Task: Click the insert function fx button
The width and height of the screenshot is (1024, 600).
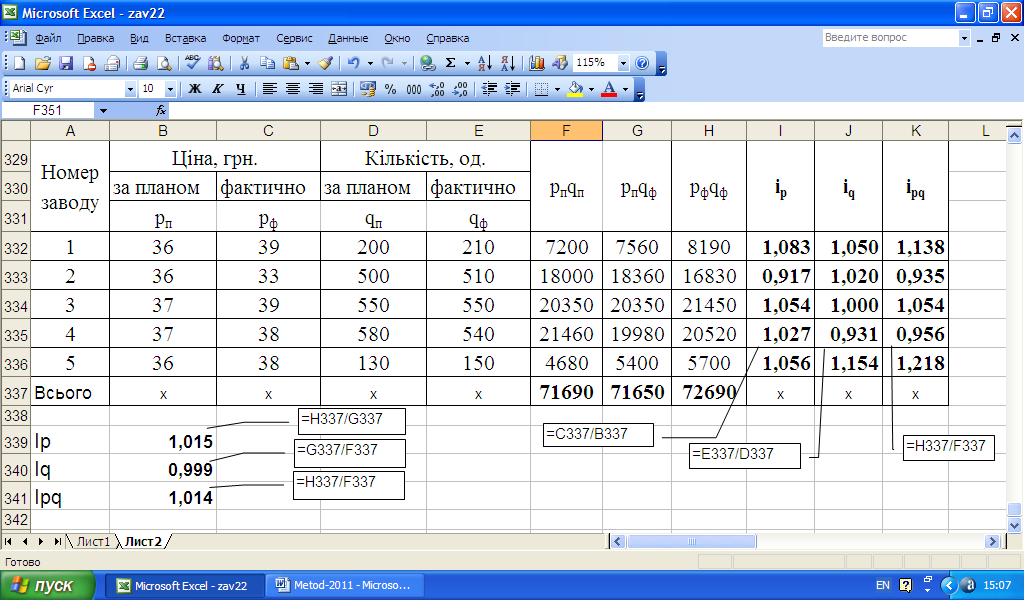Action: 161,111
